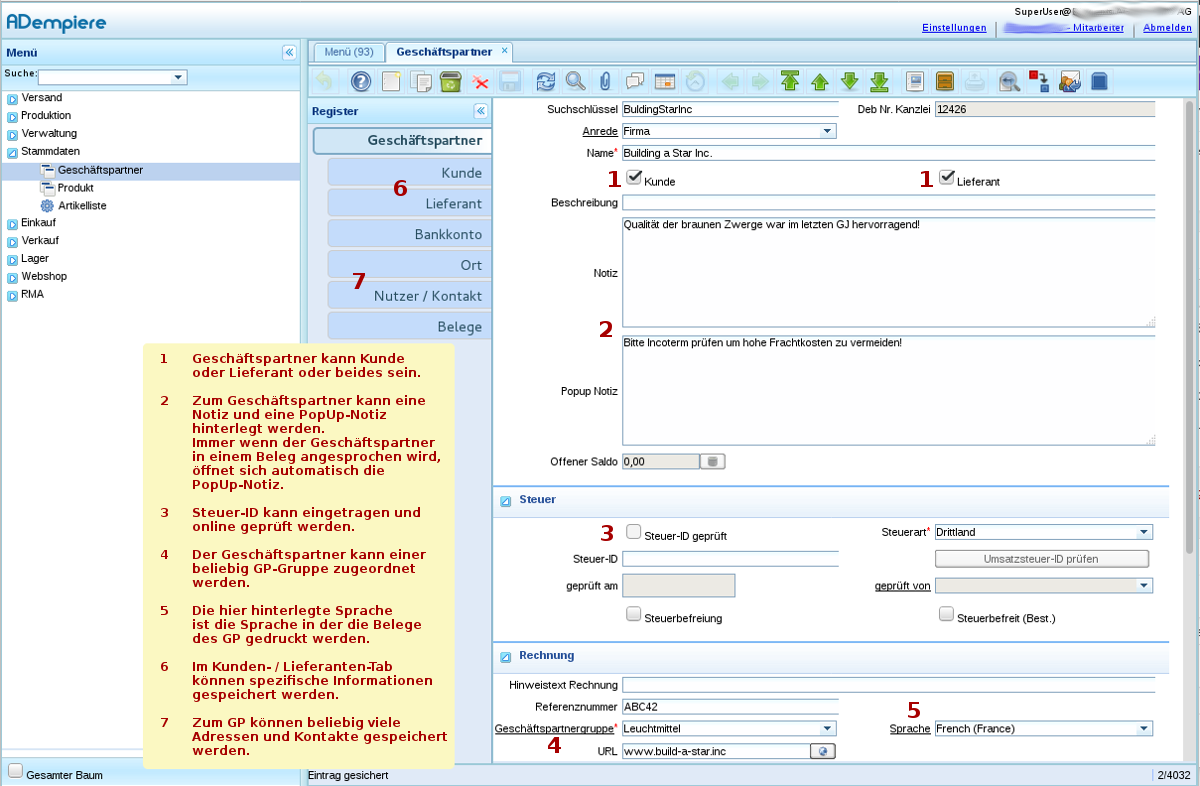Expand the Einkauf tree node
This screenshot has width=1200, height=786.
click(x=12, y=223)
